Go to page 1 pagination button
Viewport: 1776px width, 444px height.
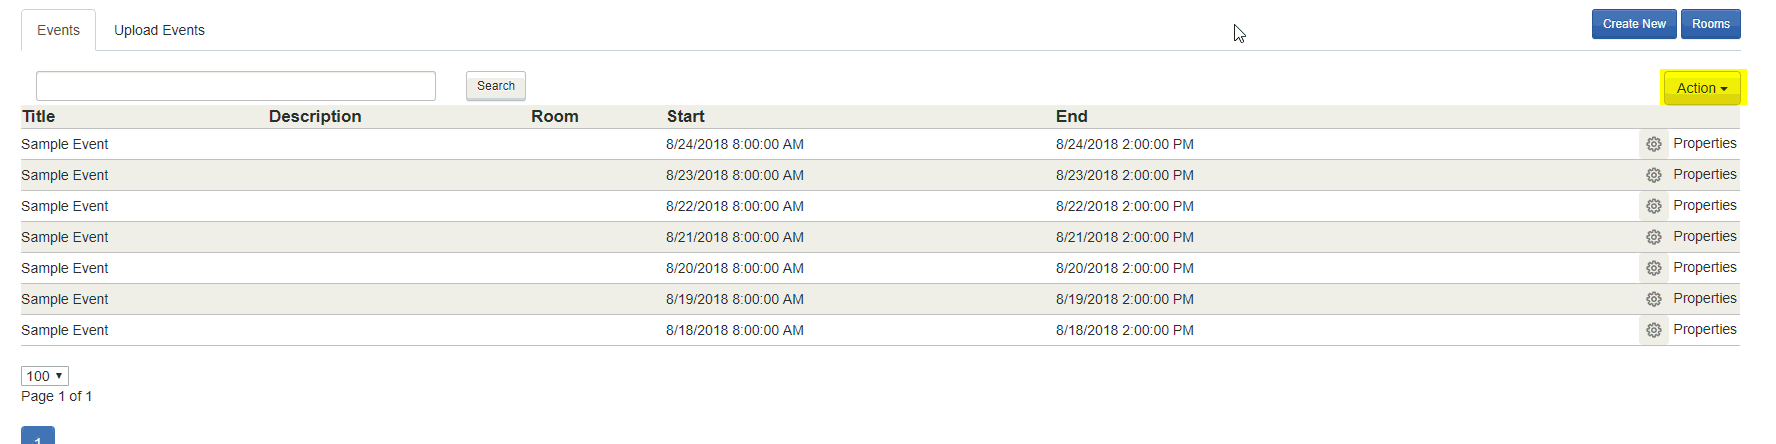(x=38, y=436)
